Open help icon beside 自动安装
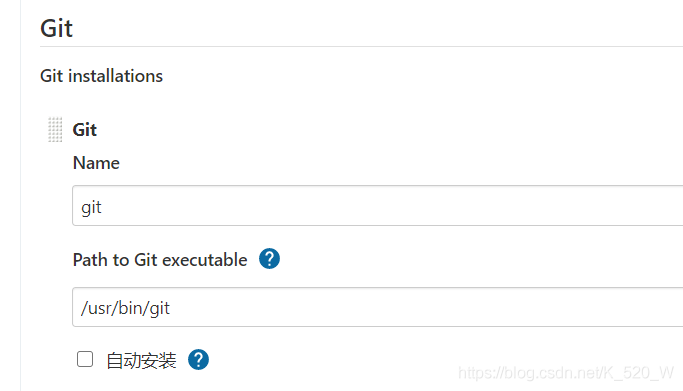The width and height of the screenshot is (683, 391). click(198, 360)
